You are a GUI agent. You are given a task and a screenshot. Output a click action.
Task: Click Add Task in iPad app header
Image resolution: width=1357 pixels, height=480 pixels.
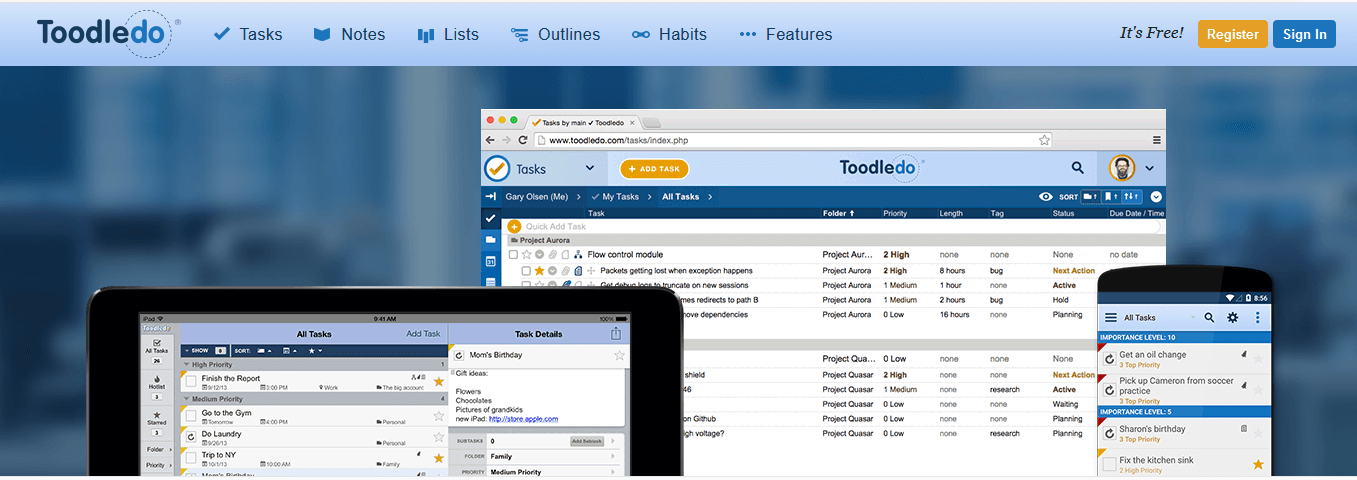(x=422, y=334)
